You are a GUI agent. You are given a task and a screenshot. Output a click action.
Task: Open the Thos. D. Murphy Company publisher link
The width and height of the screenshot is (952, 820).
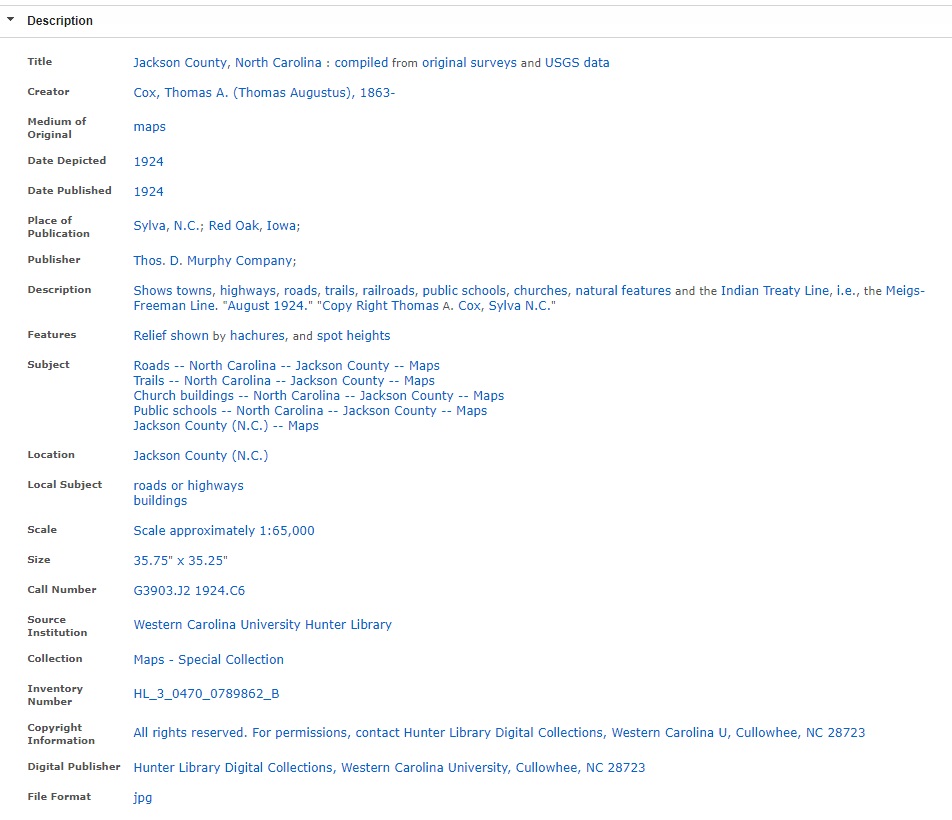(213, 260)
